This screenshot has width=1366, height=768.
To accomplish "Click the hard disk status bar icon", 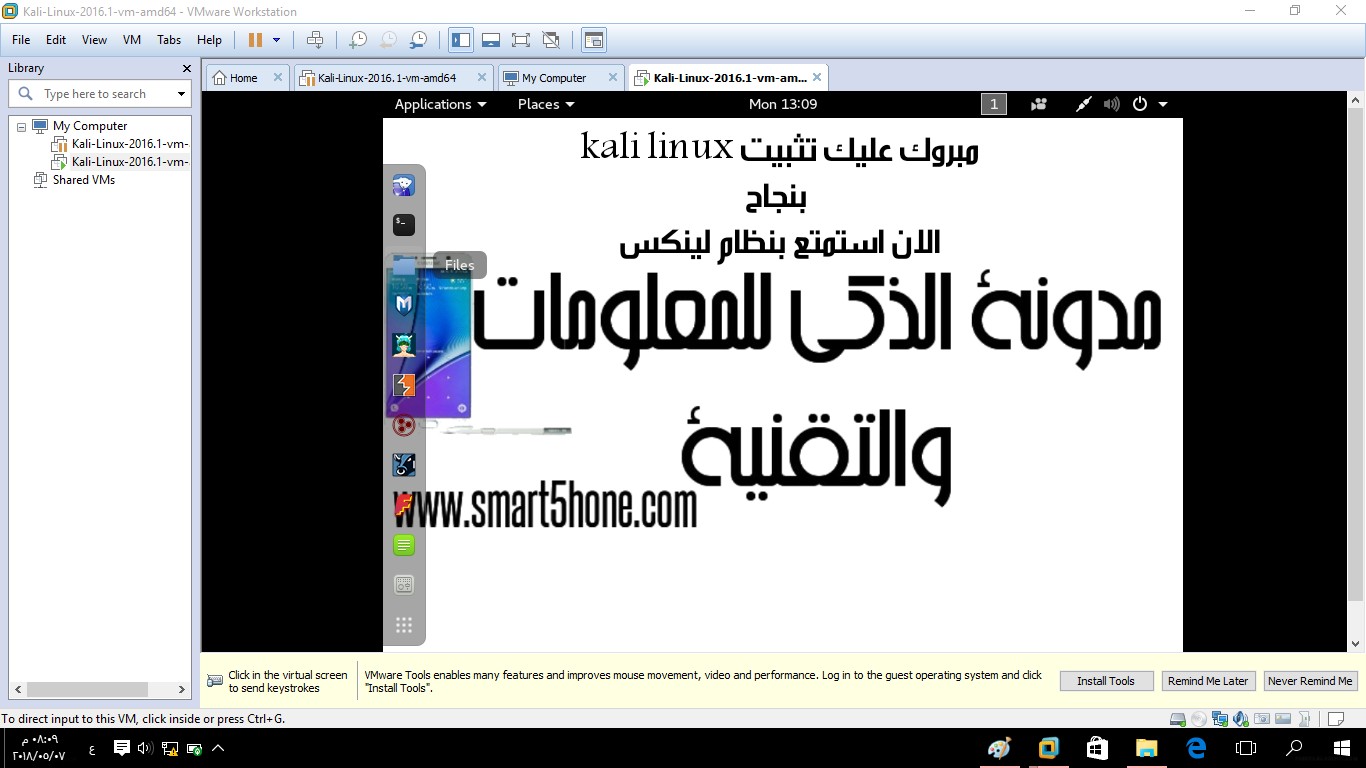I will [1177, 718].
